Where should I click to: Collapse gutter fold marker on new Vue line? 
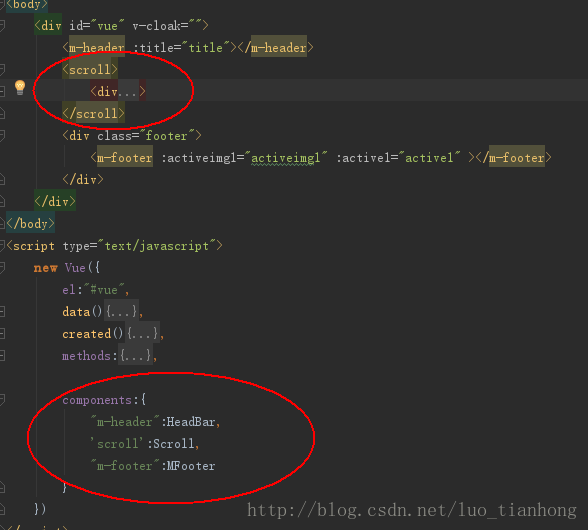(2, 268)
